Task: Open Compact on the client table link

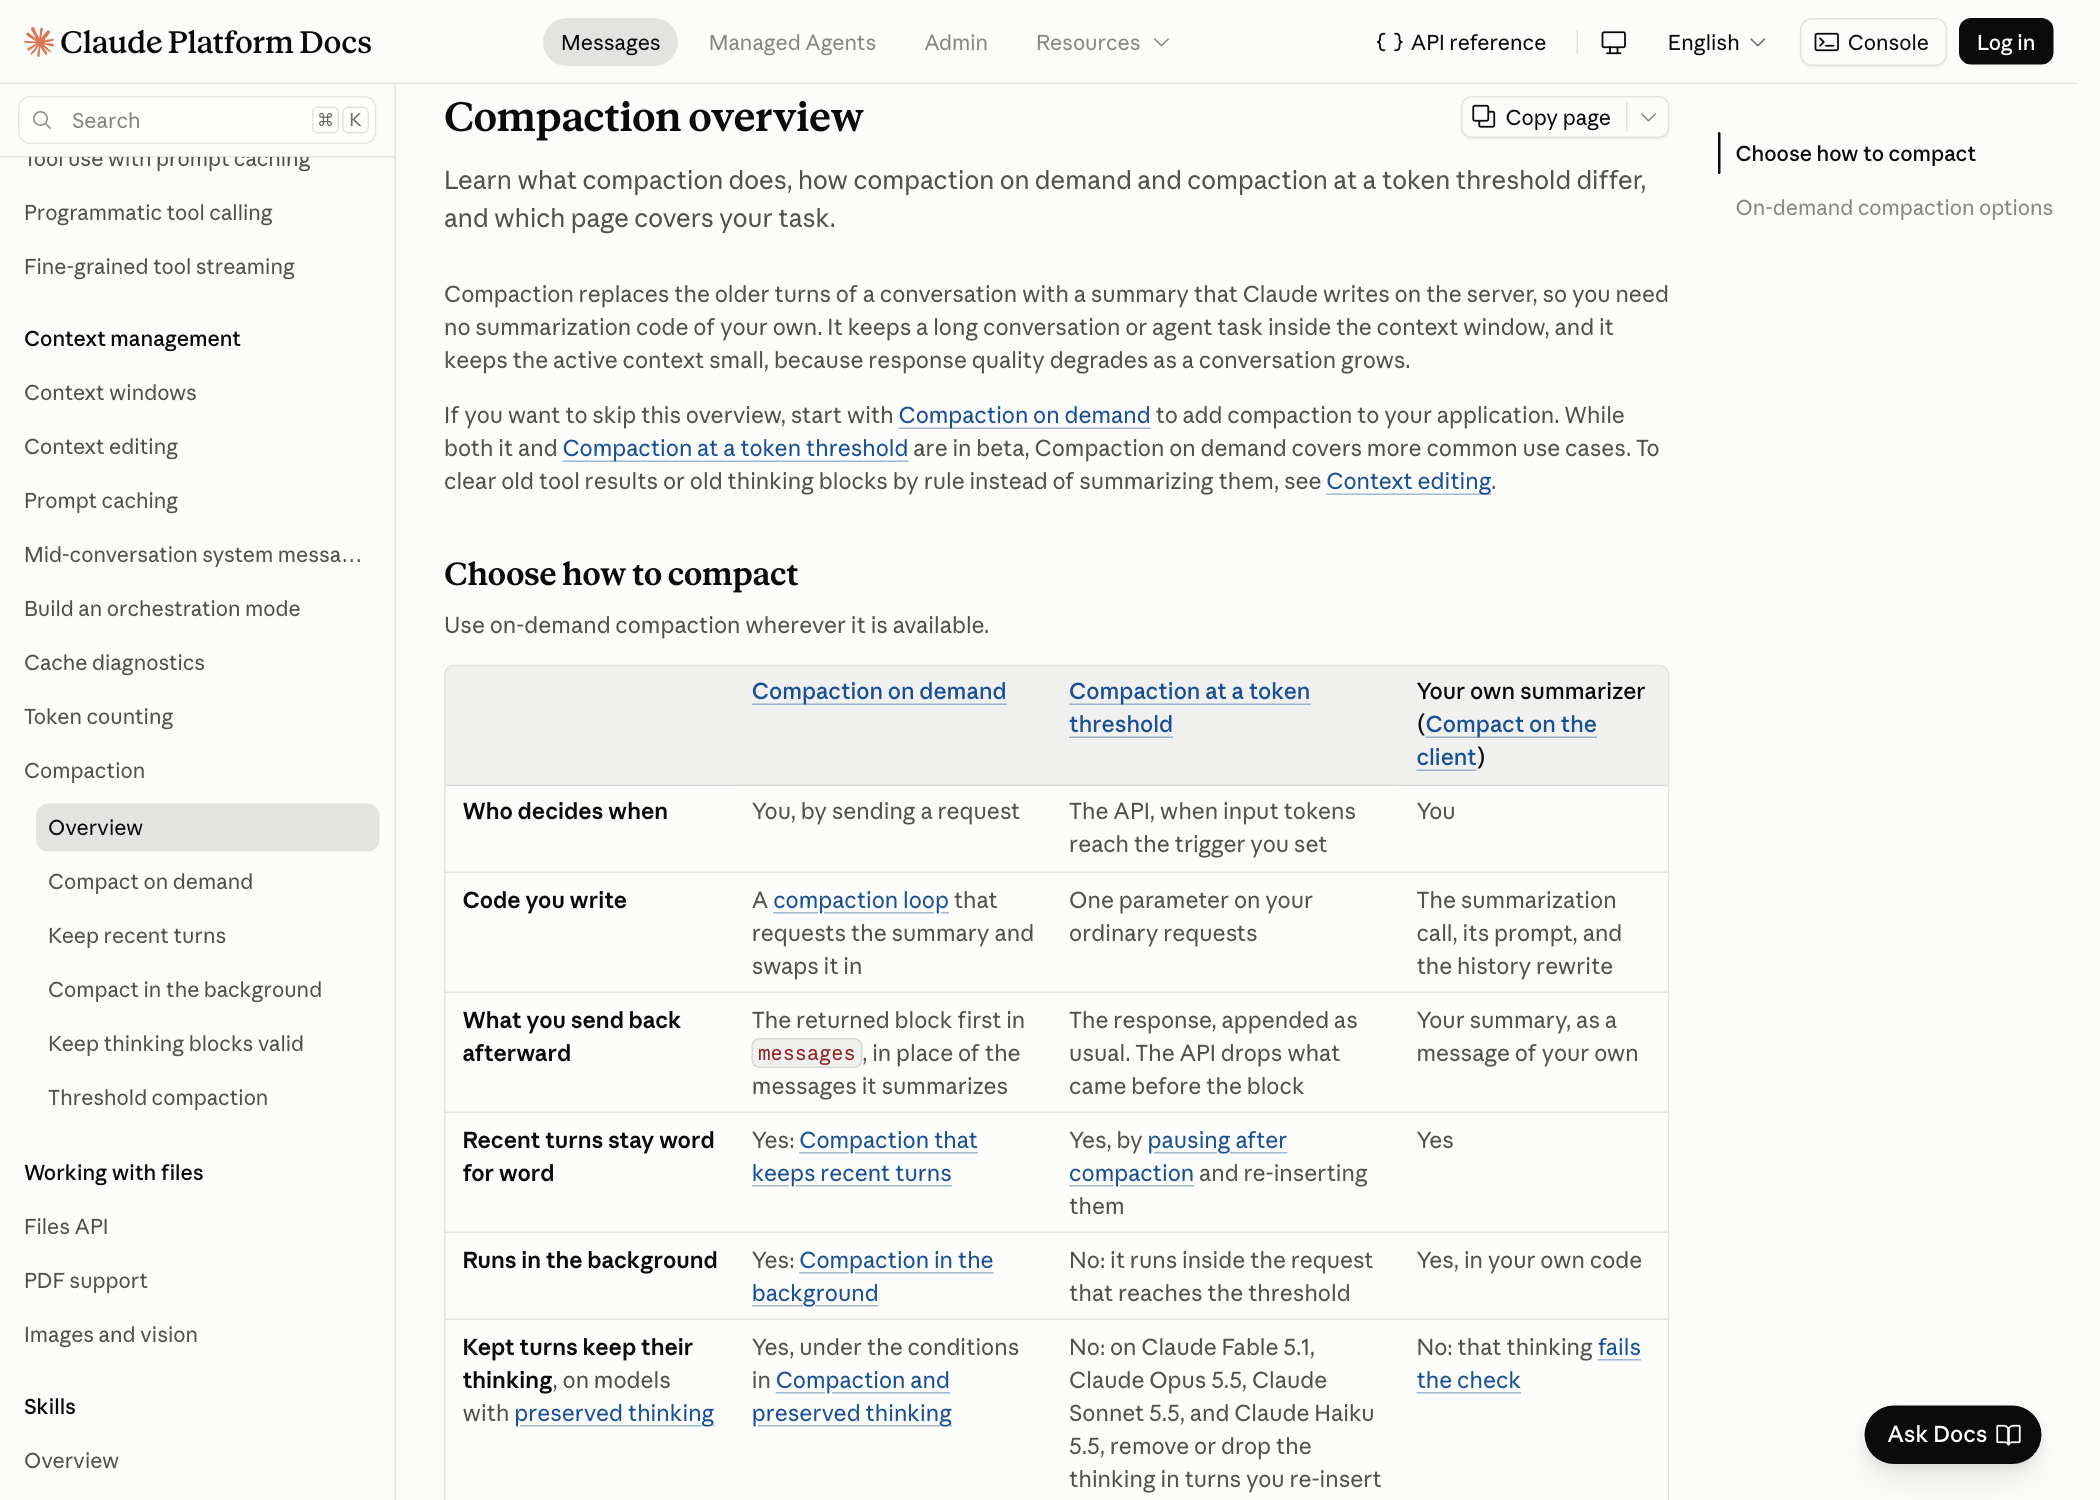Action: pyautogui.click(x=1506, y=740)
